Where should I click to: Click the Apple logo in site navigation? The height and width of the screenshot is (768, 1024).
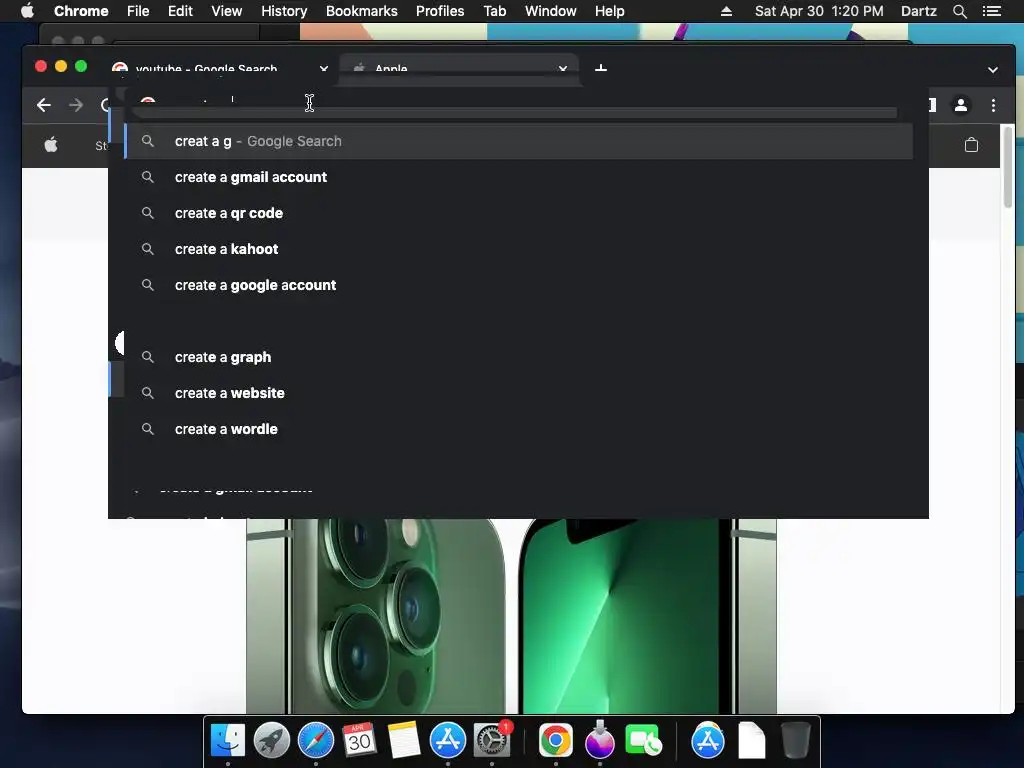coord(51,145)
